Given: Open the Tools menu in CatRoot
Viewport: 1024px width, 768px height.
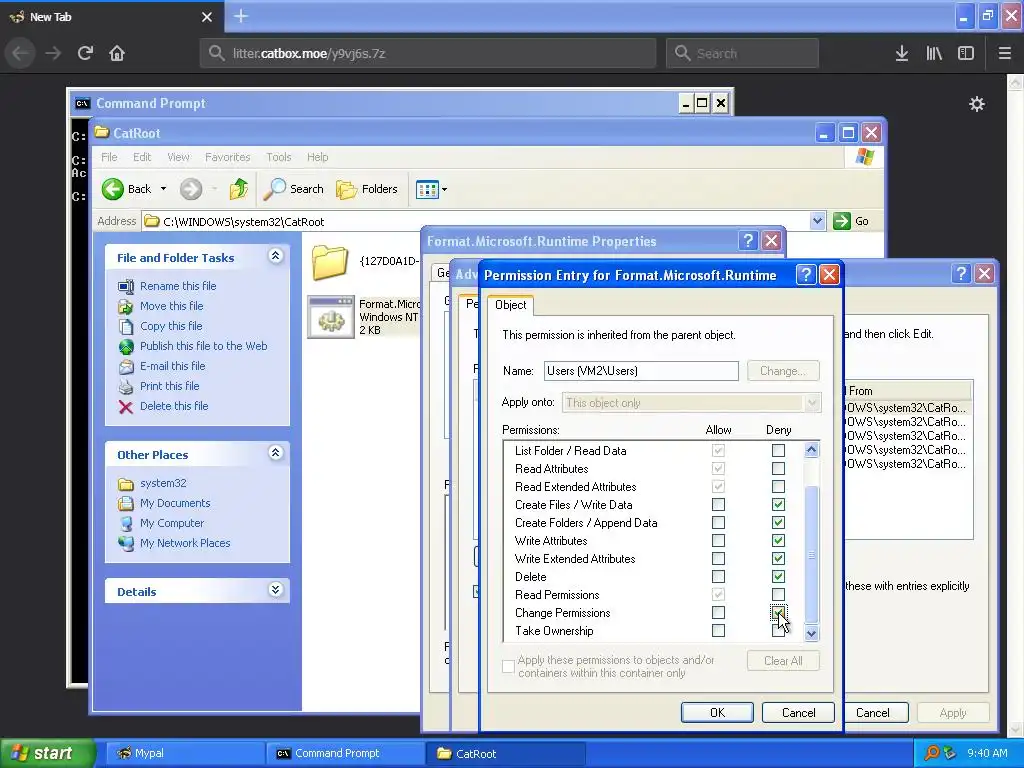Looking at the screenshot, I should click(278, 157).
